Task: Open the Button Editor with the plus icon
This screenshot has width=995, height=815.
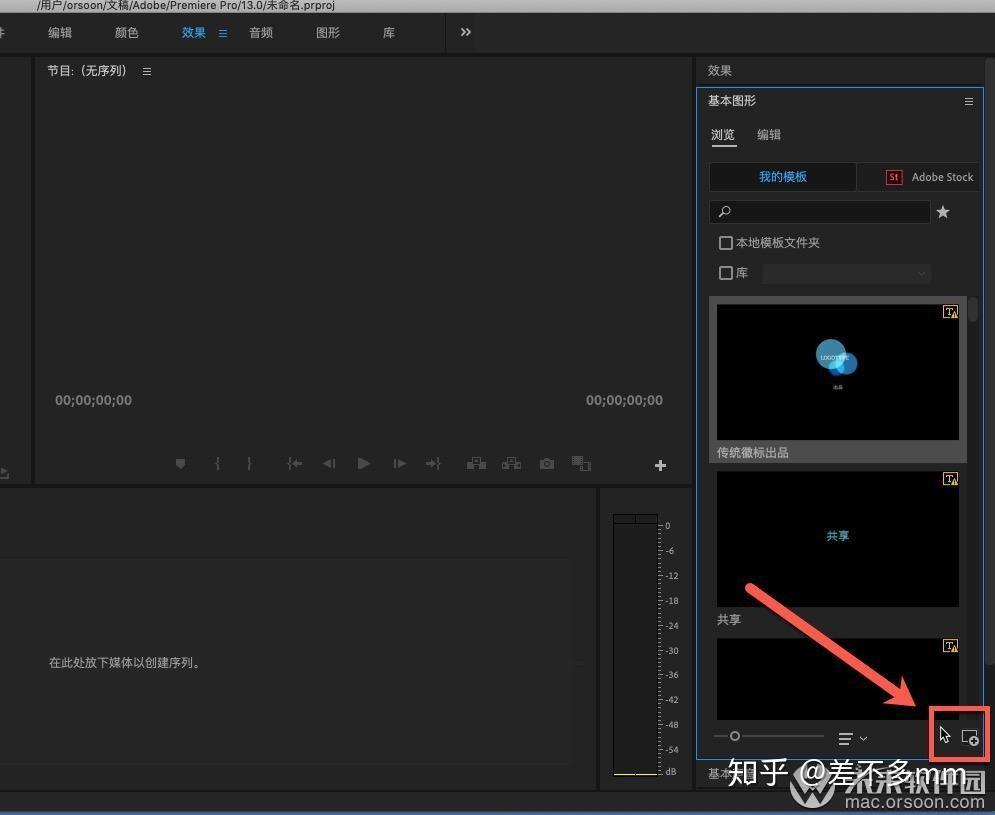Action: [x=660, y=464]
